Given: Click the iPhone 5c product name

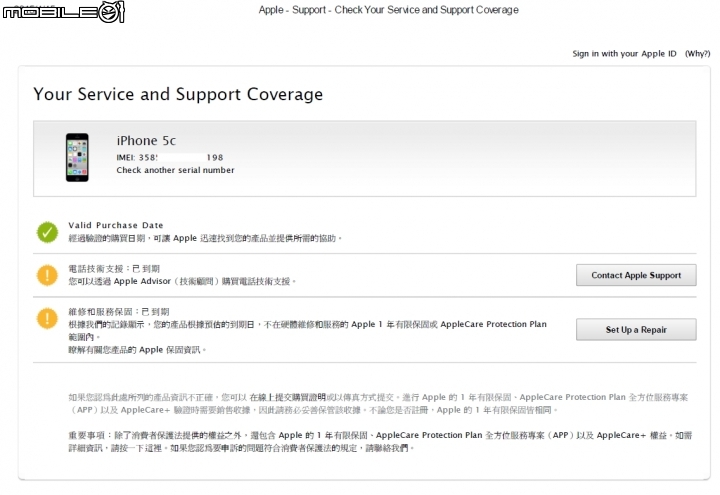Looking at the screenshot, I should tap(146, 141).
